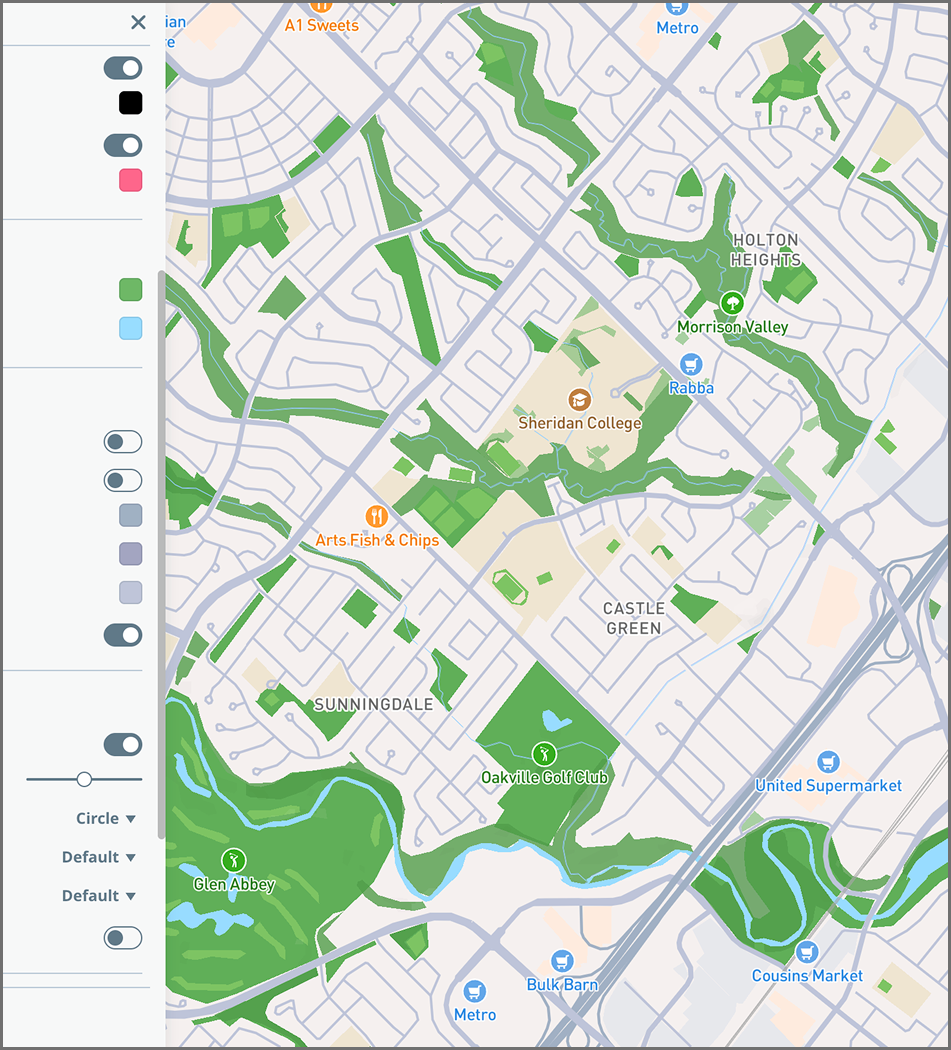Image resolution: width=951 pixels, height=1050 pixels.
Task: Click the Morrison Valley park tree icon
Action: 732,303
